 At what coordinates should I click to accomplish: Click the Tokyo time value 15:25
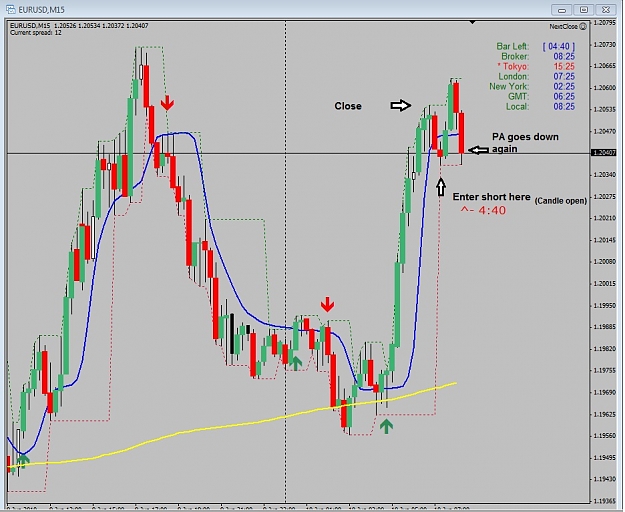point(564,67)
